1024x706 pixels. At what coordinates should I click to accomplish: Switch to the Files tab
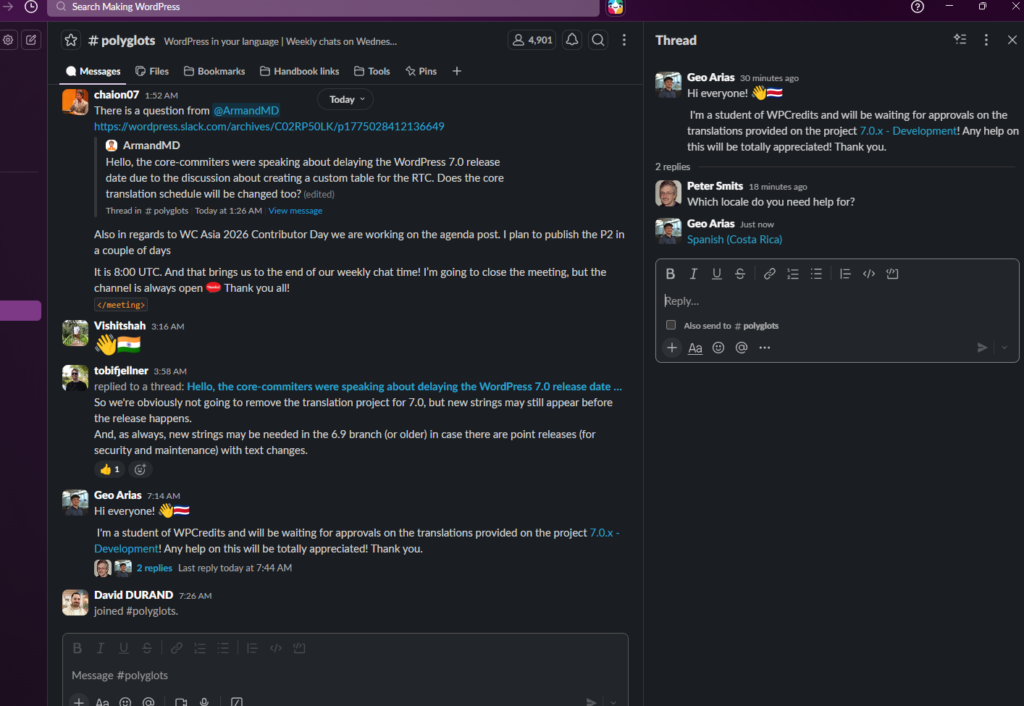pyautogui.click(x=151, y=71)
